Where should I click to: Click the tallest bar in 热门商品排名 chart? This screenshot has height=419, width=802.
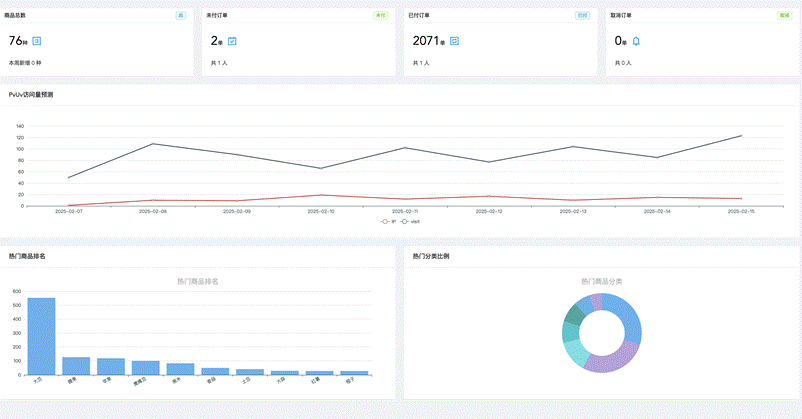tap(41, 336)
